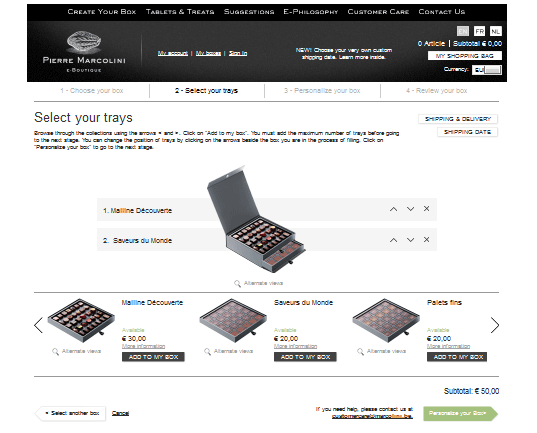537x433 pixels.
Task: Click the Malline Découverte tray thumbnail
Action: click(x=81, y=321)
